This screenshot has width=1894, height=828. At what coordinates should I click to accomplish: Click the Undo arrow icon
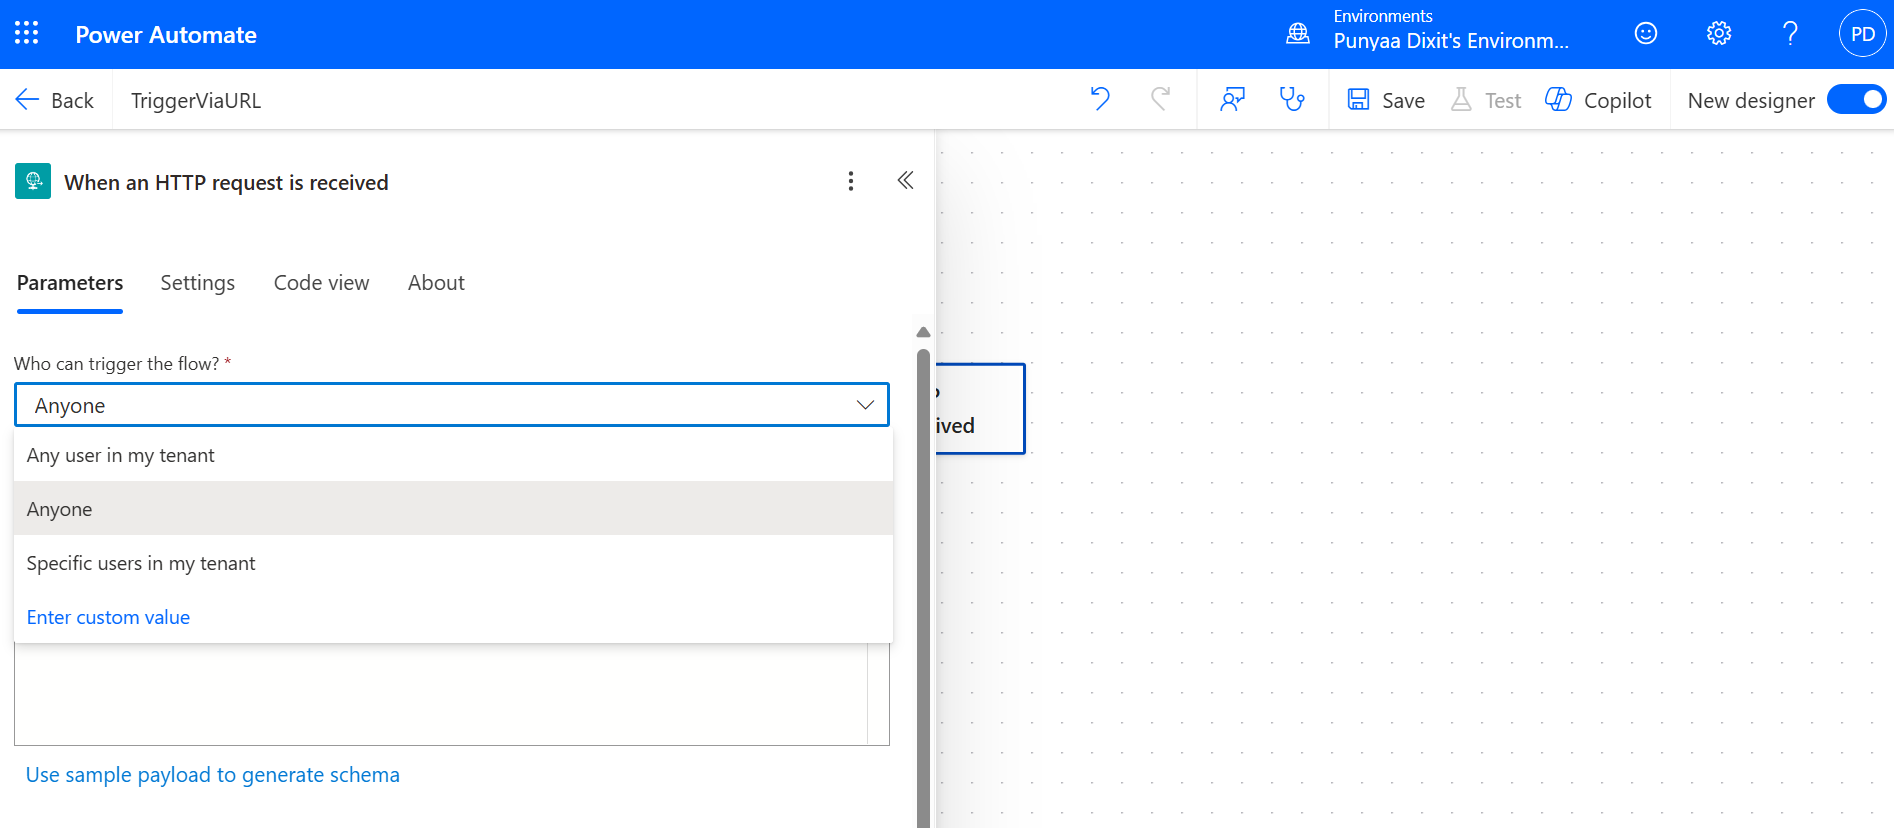click(1100, 99)
